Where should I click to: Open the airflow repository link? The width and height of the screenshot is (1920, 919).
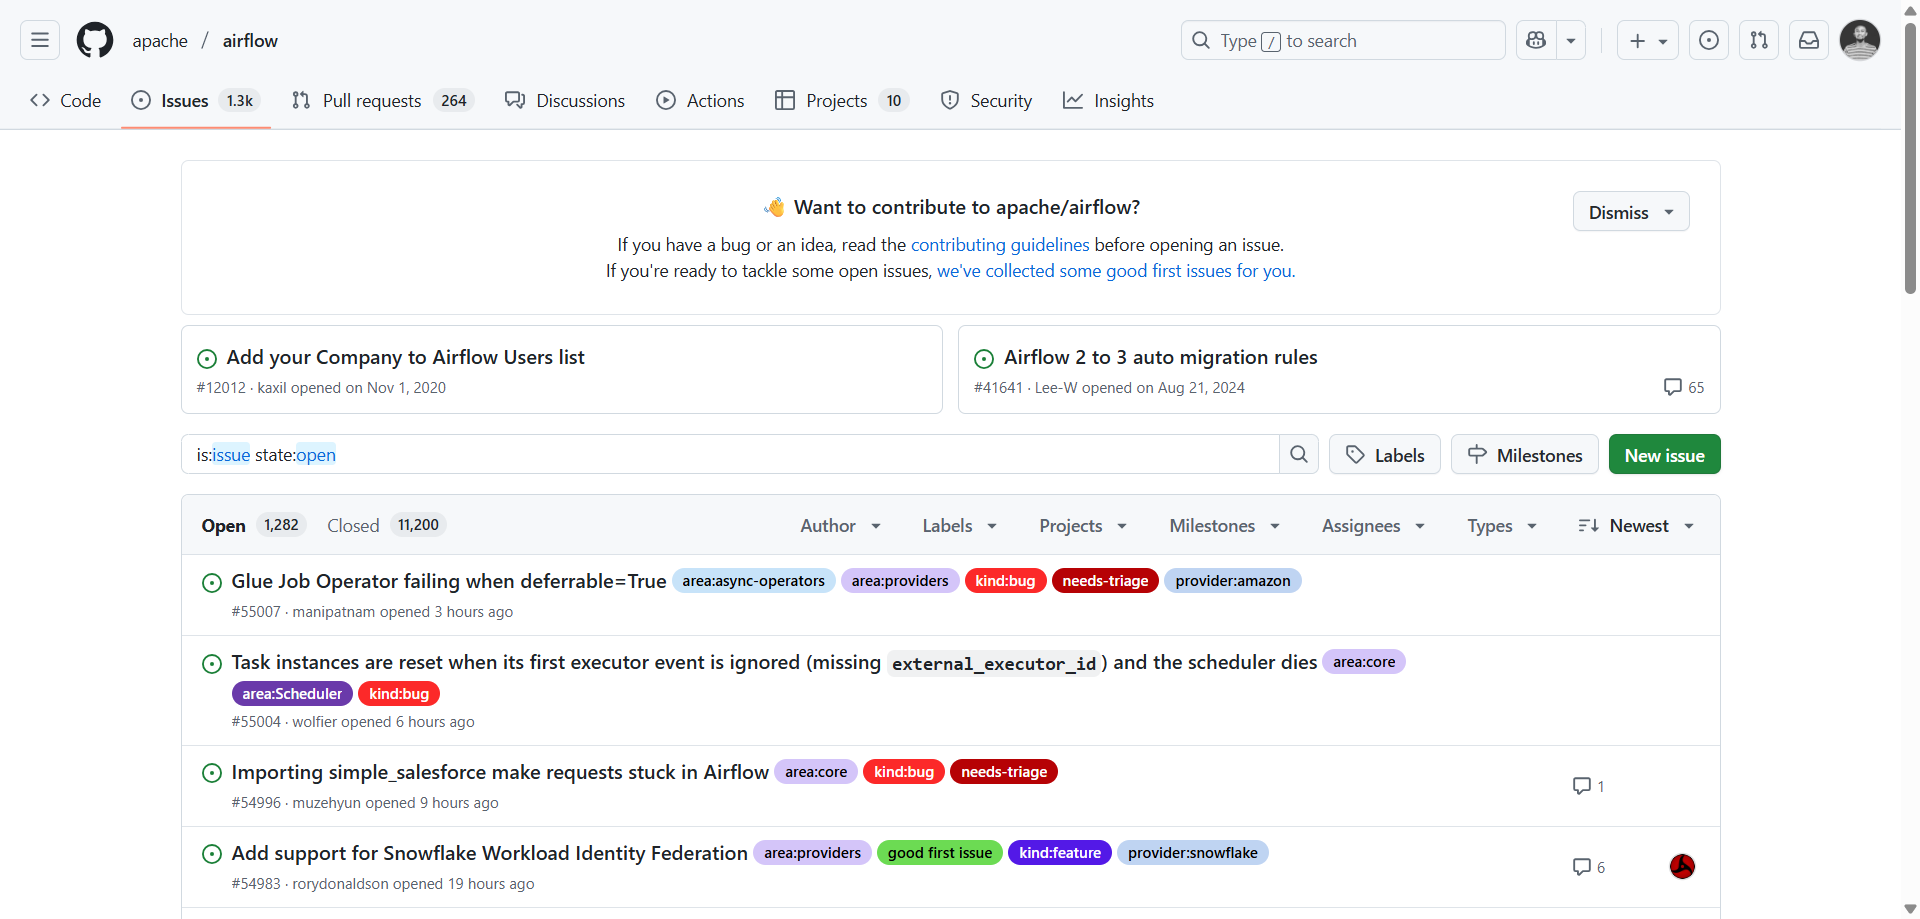point(250,41)
